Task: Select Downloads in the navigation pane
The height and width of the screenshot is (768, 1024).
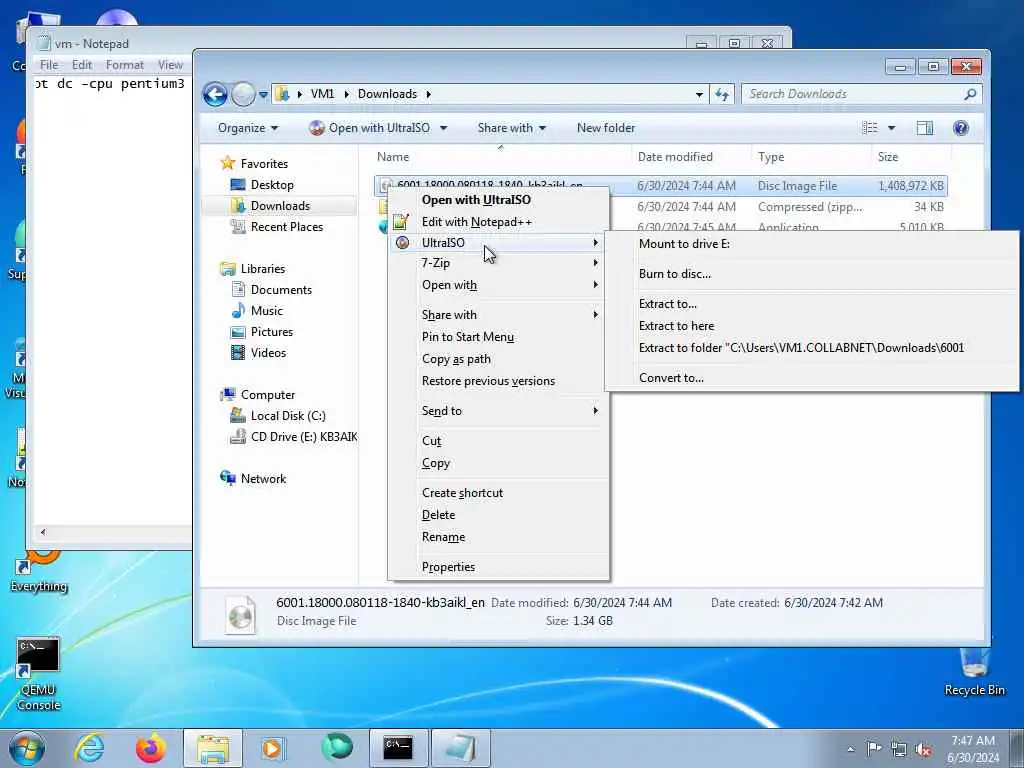Action: click(x=280, y=206)
